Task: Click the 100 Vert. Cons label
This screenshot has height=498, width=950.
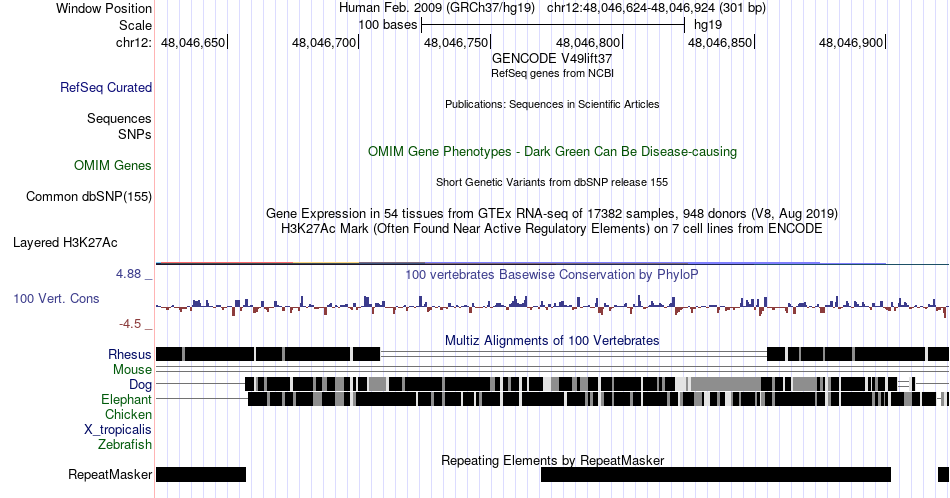Action: 56,298
